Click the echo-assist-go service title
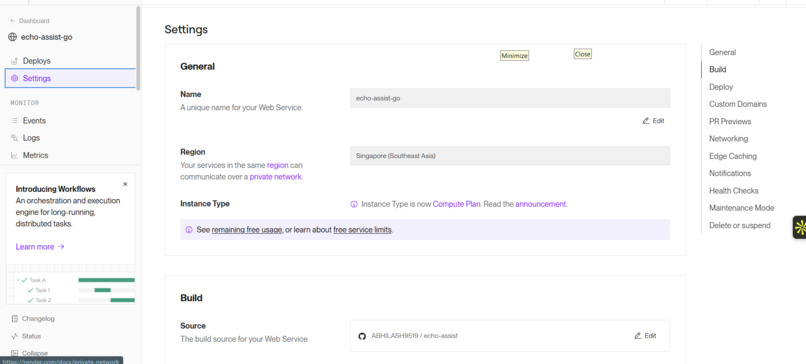Image resolution: width=806 pixels, height=364 pixels. [x=47, y=37]
